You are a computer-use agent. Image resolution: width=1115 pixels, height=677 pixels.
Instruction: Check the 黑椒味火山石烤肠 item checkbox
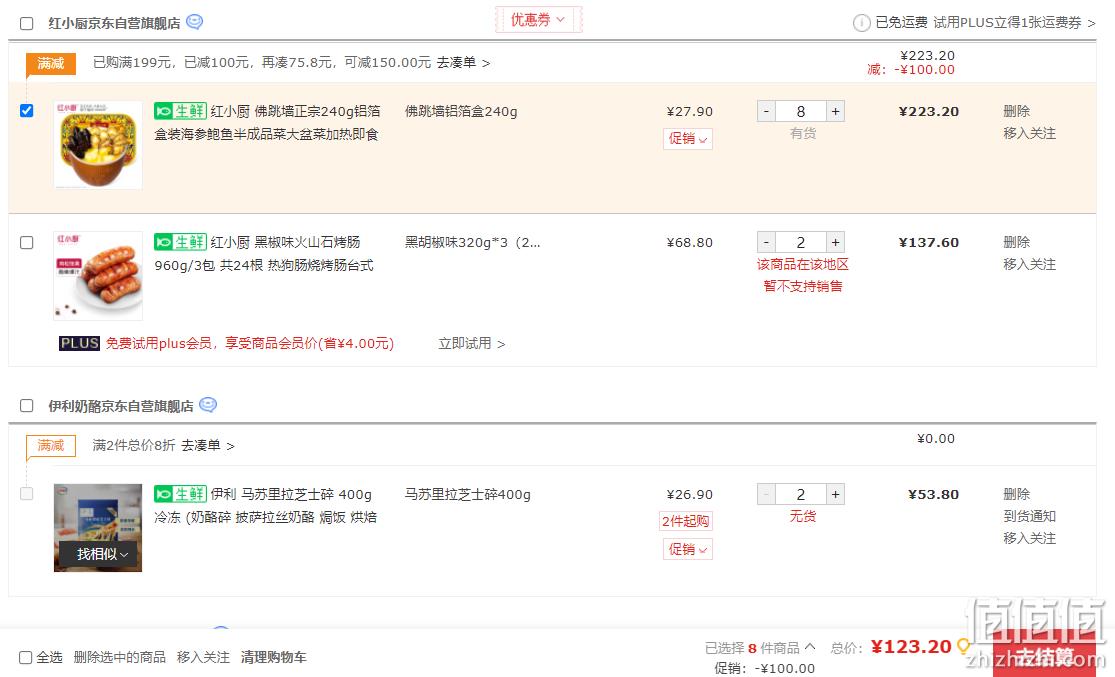coord(26,242)
